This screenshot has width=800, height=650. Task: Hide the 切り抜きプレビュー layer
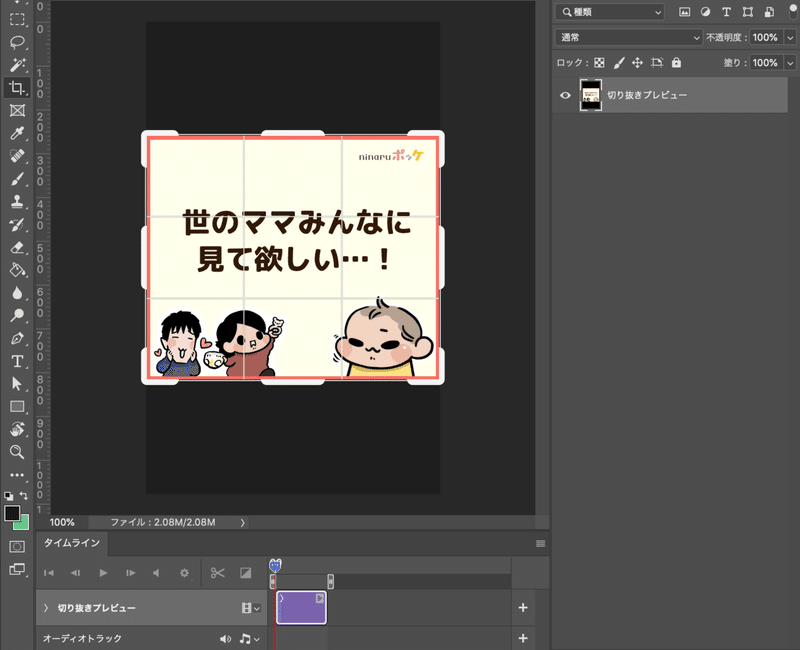tap(565, 95)
